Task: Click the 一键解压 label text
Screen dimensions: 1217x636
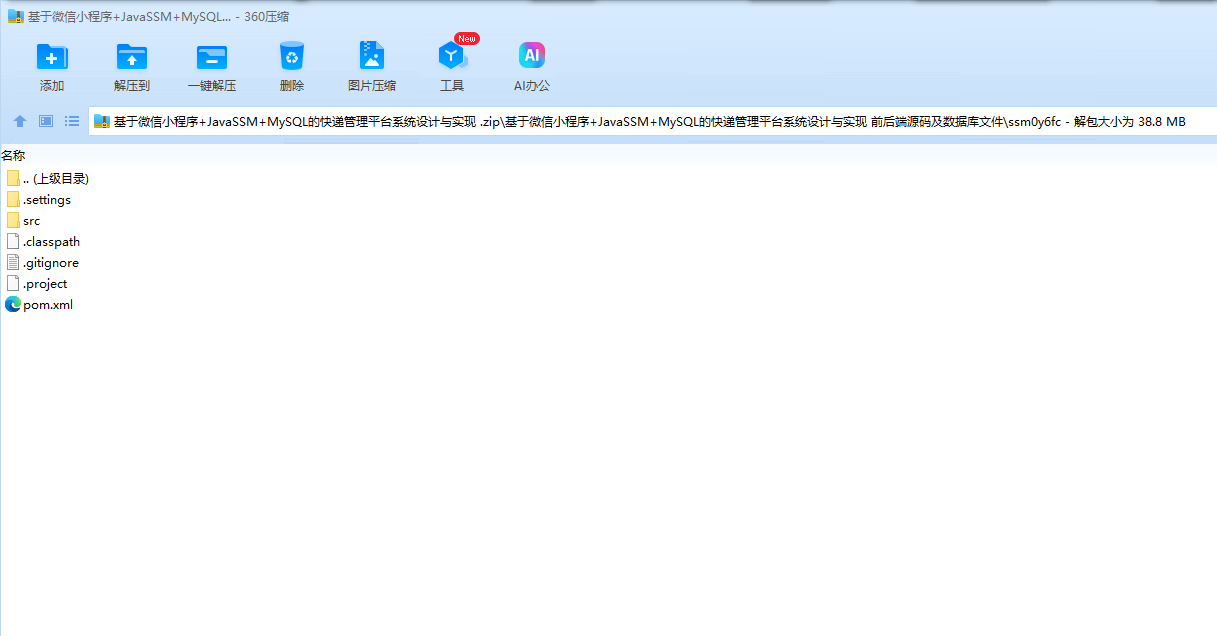Action: 212,86
